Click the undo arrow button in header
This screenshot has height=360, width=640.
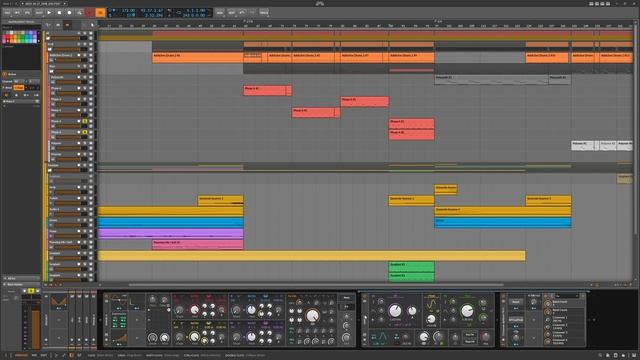pyautogui.click(x=242, y=13)
